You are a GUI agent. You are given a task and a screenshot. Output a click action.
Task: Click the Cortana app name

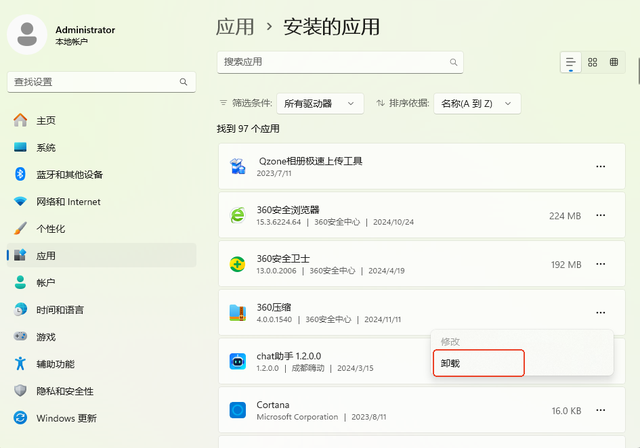[x=273, y=405]
